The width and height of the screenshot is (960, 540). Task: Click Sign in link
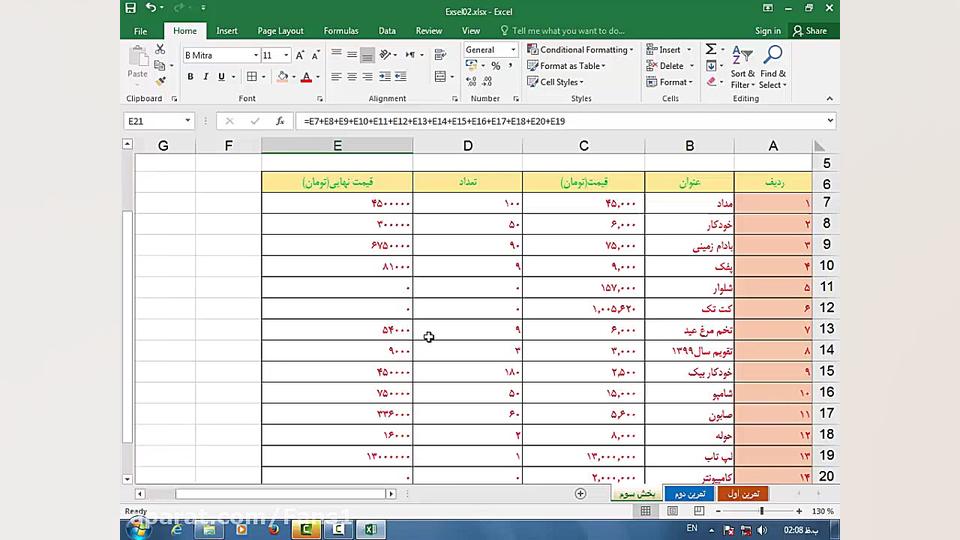(768, 31)
